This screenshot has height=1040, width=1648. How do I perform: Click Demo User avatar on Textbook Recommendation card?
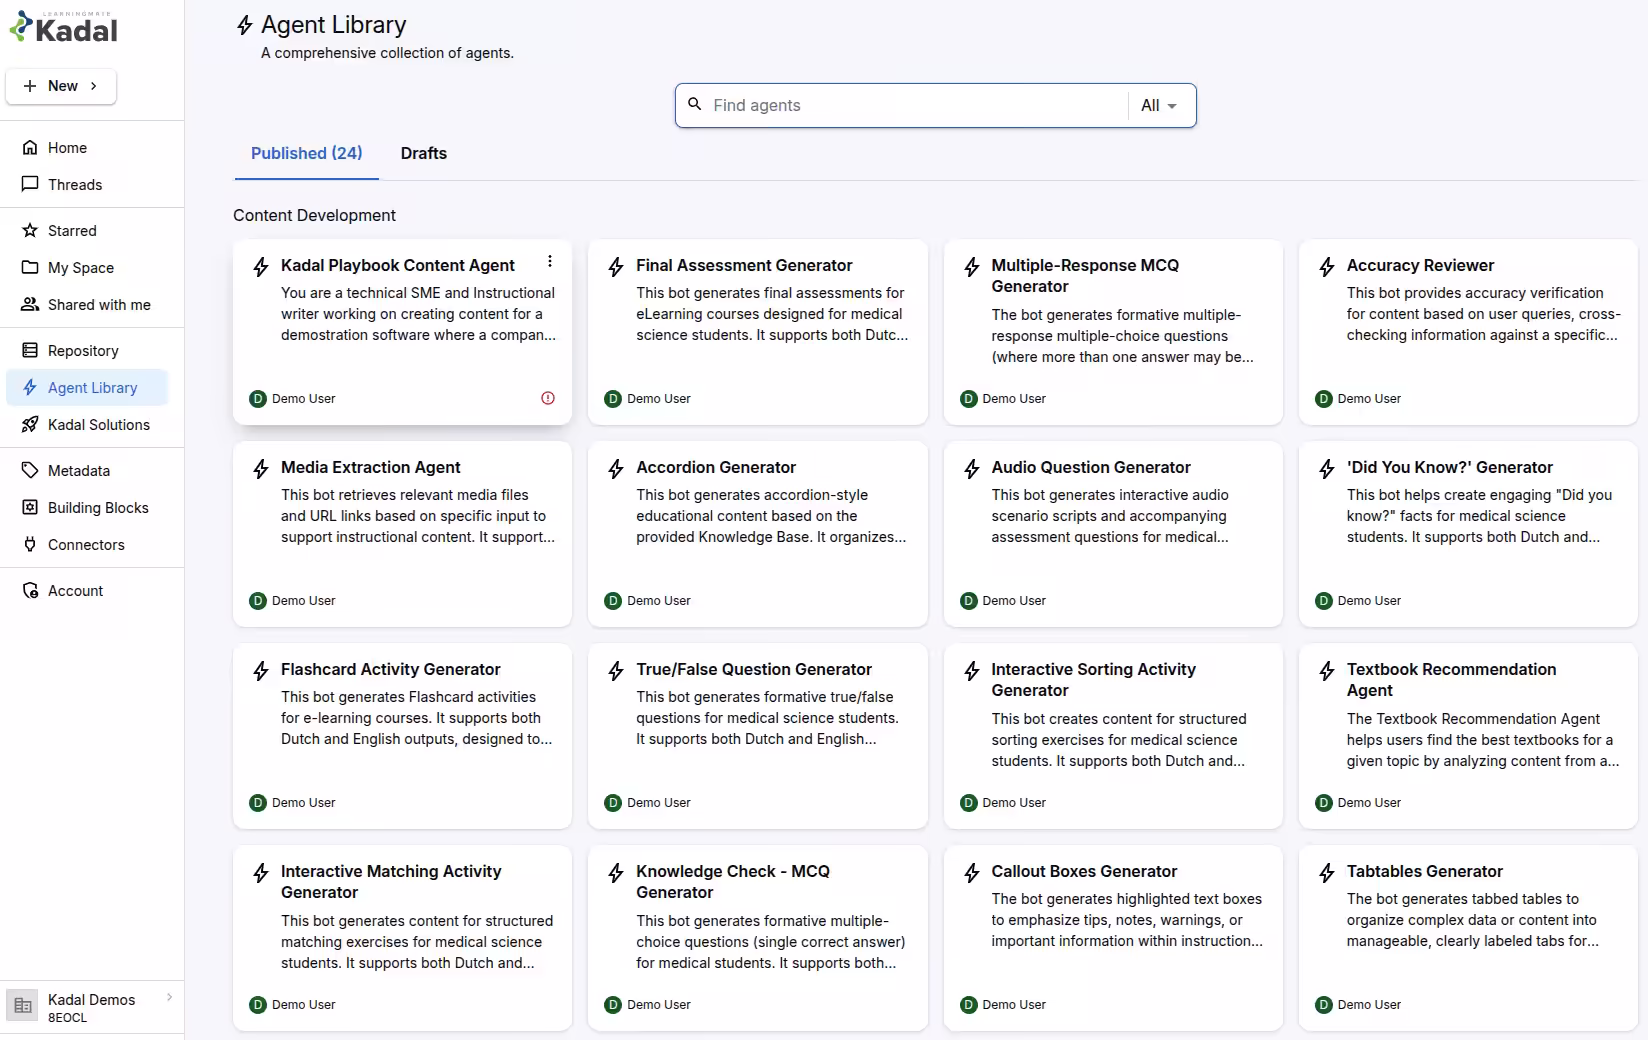click(x=1324, y=803)
